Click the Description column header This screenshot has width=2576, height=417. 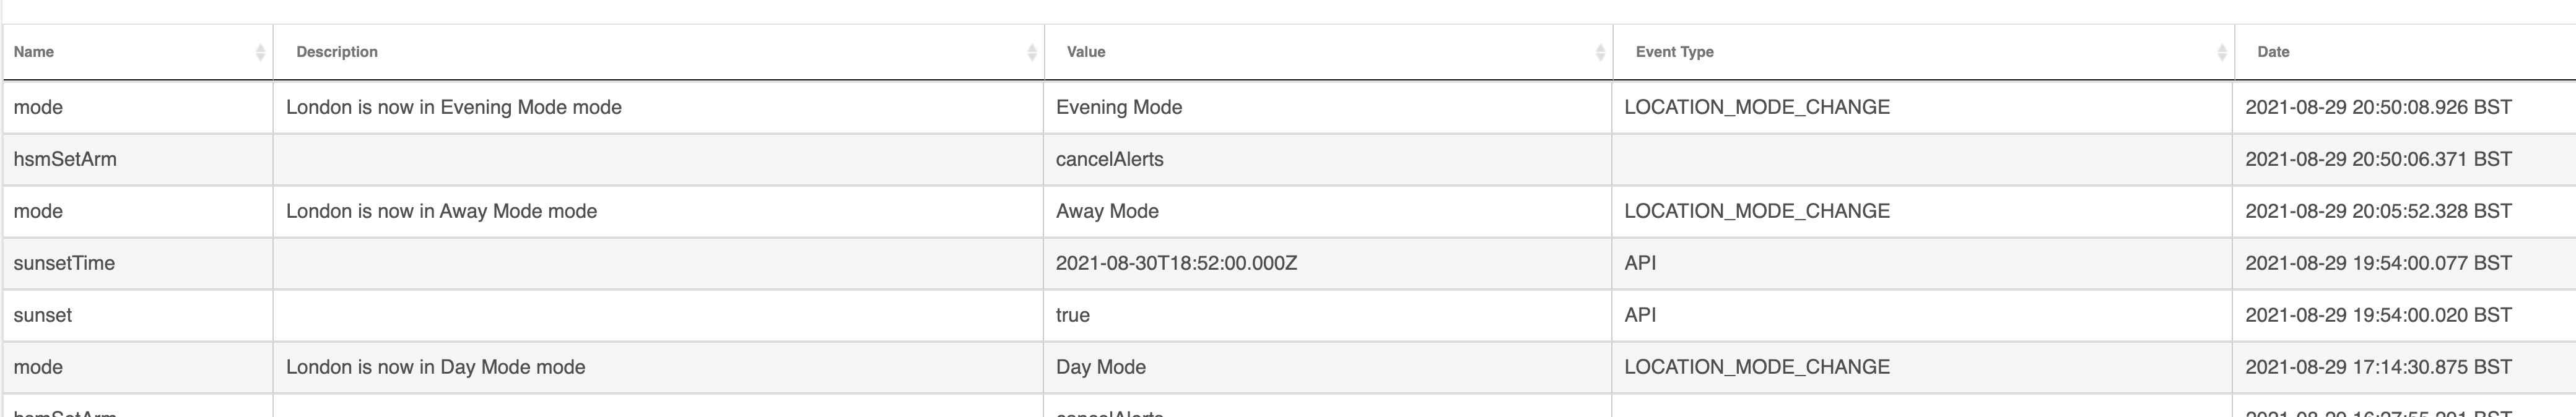tap(658, 52)
